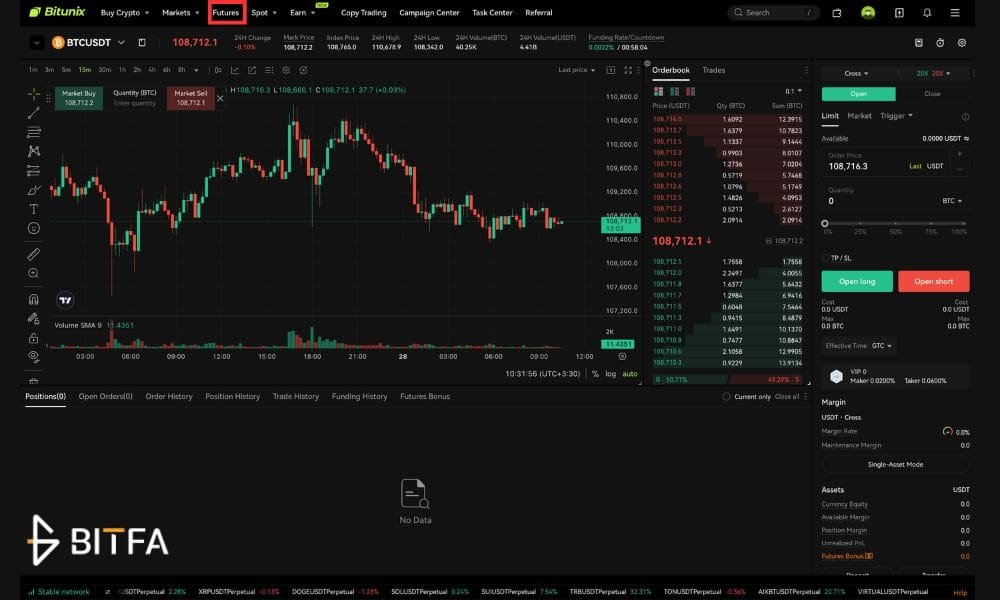1000x600 pixels.
Task: Expand more timeframe intervals arrow
Action: point(196,70)
